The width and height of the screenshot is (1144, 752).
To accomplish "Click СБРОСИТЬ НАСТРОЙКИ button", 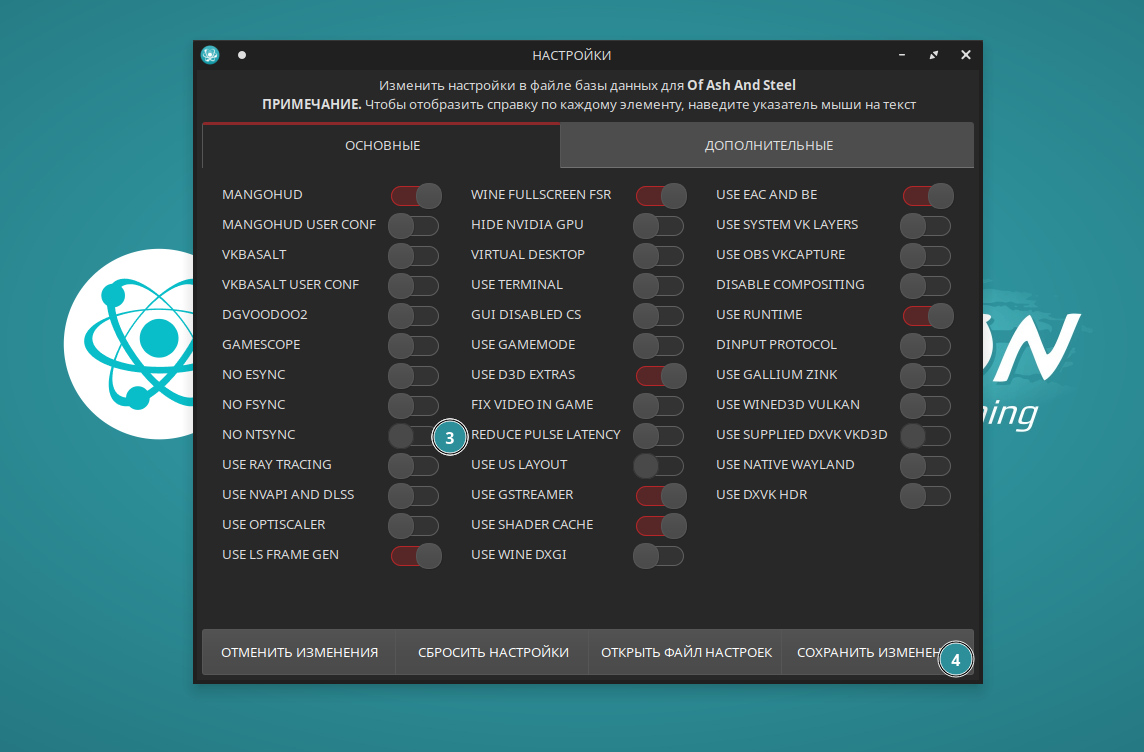I will [492, 652].
